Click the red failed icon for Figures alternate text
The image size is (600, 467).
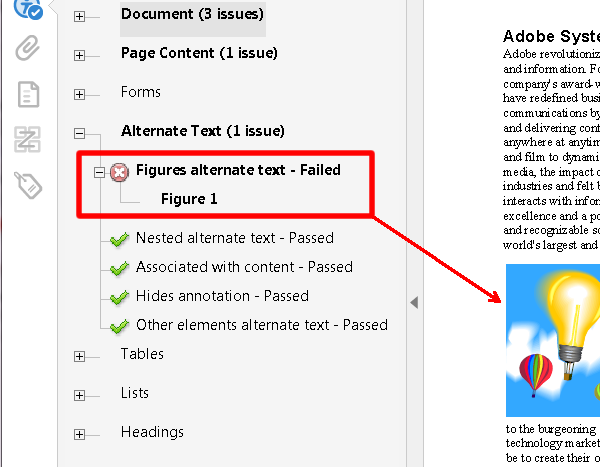click(x=120, y=171)
